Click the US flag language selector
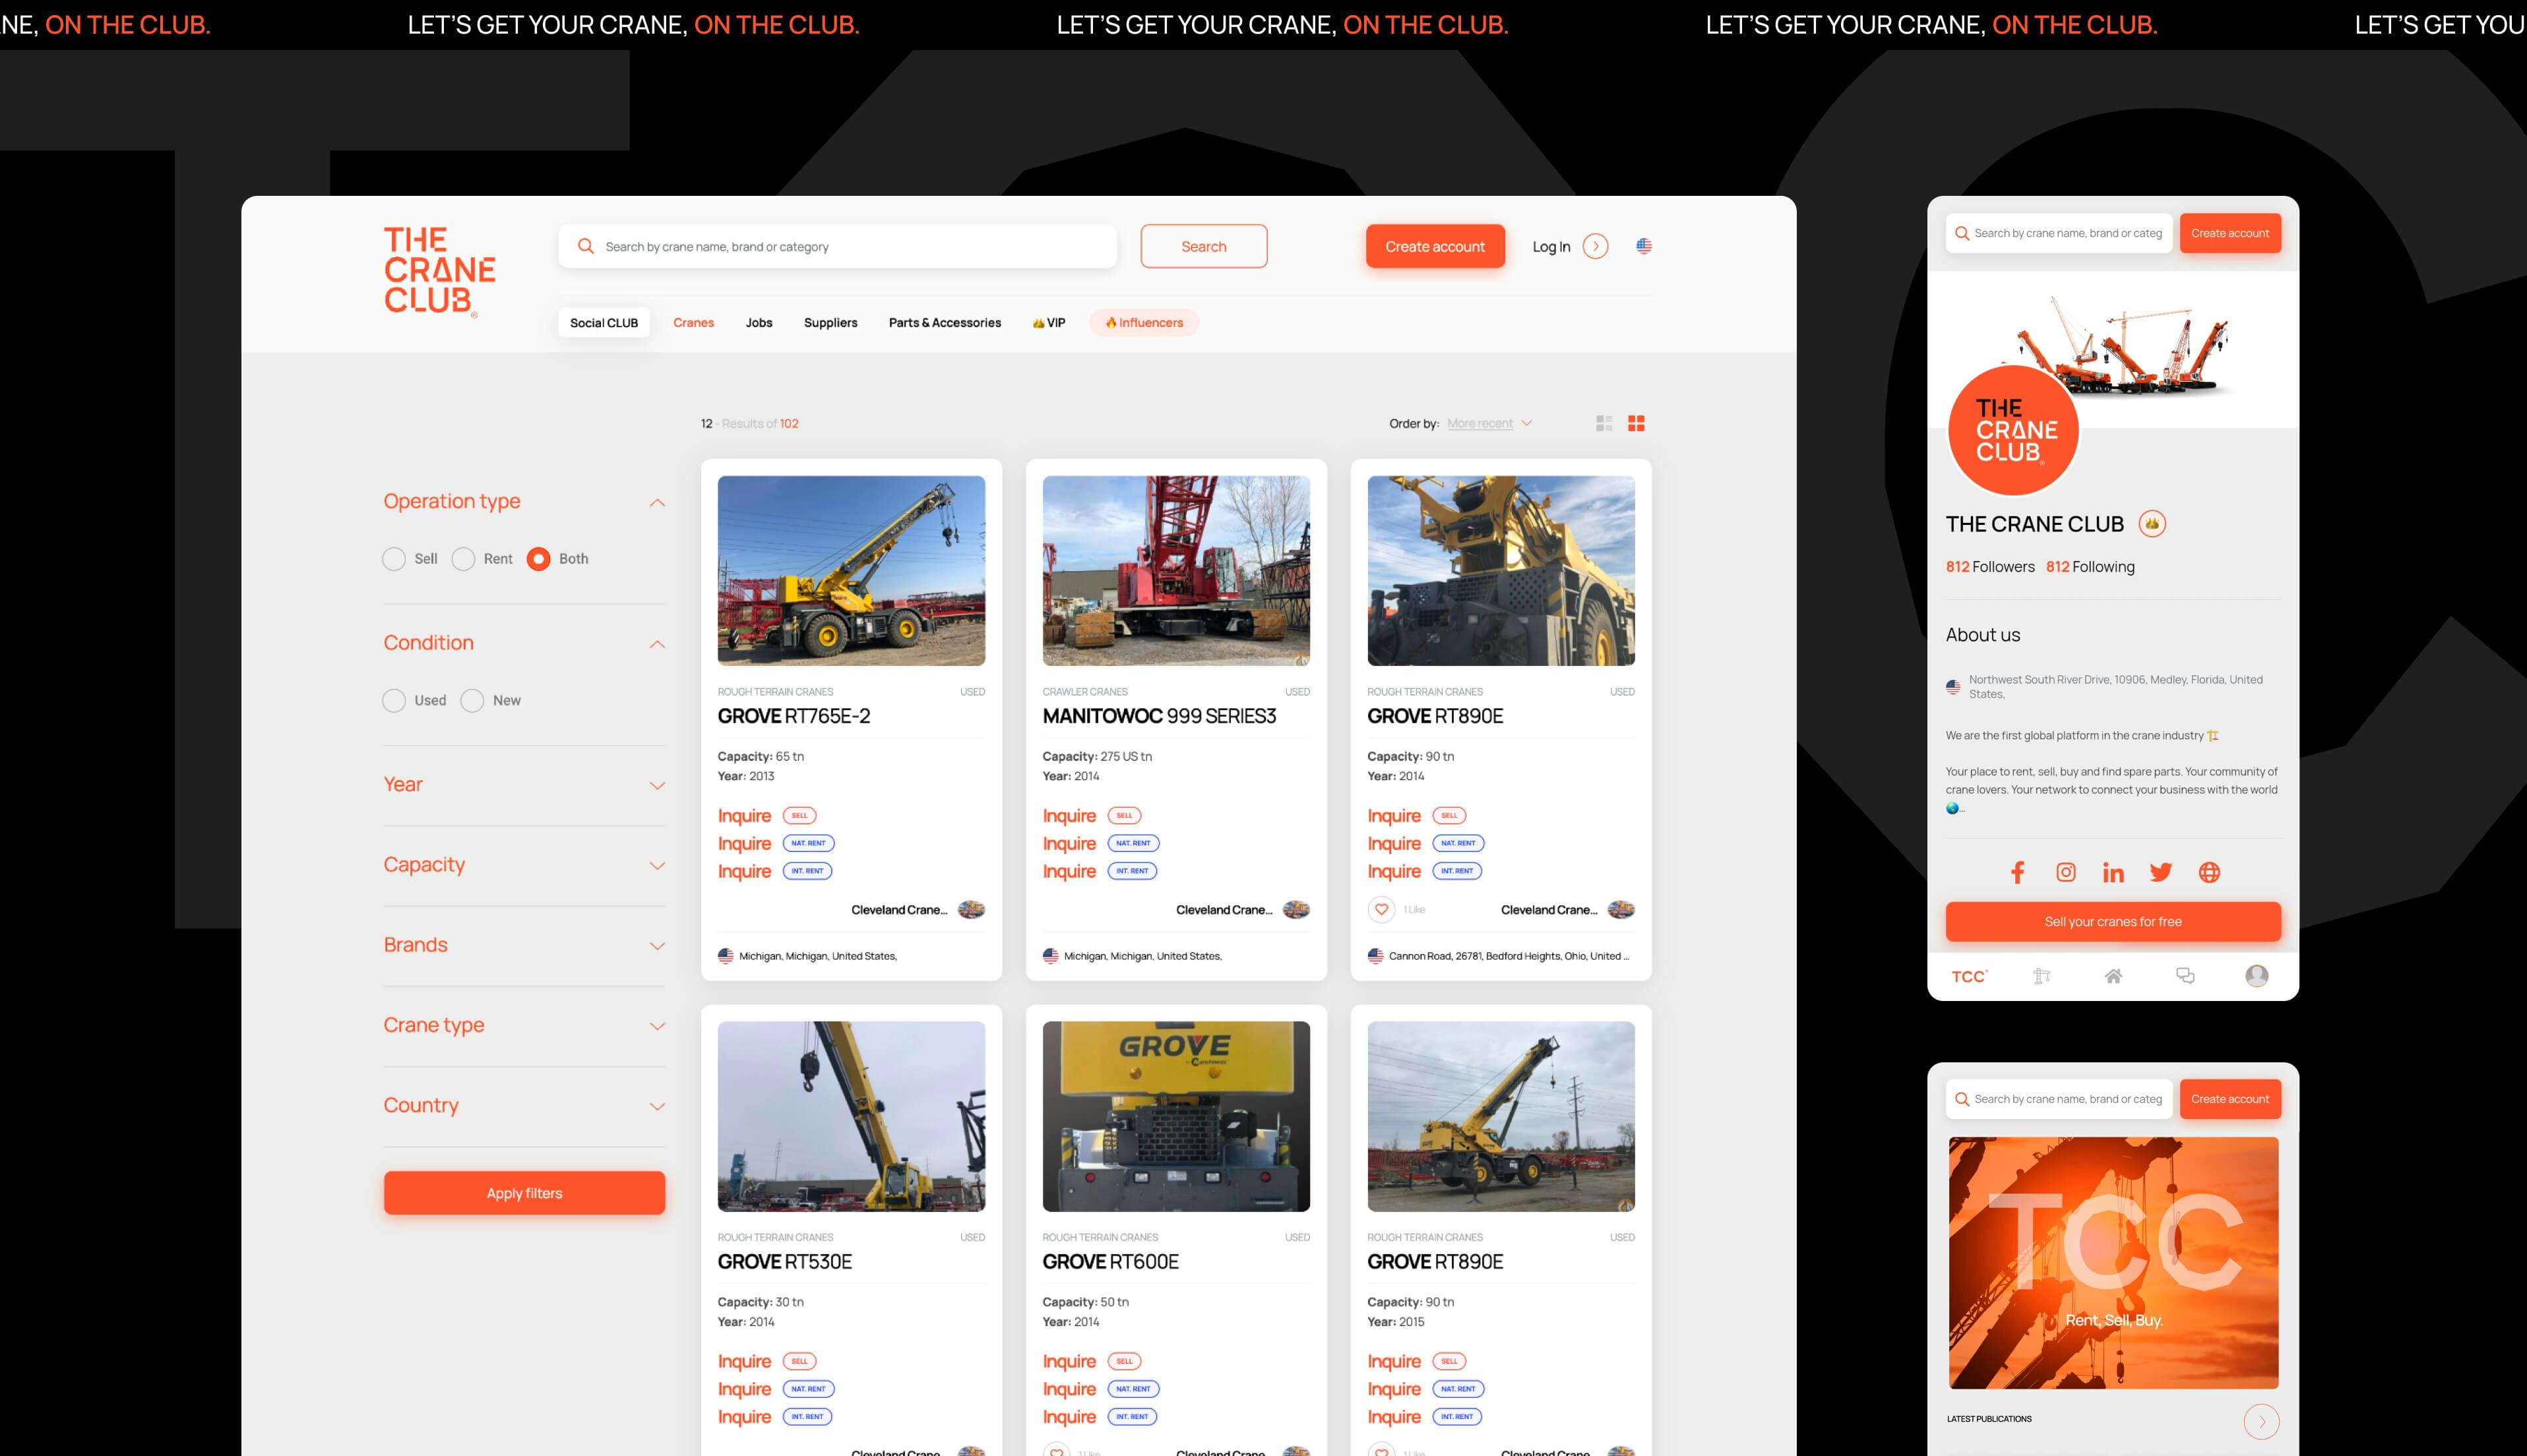Image resolution: width=2527 pixels, height=1456 pixels. coord(1644,246)
